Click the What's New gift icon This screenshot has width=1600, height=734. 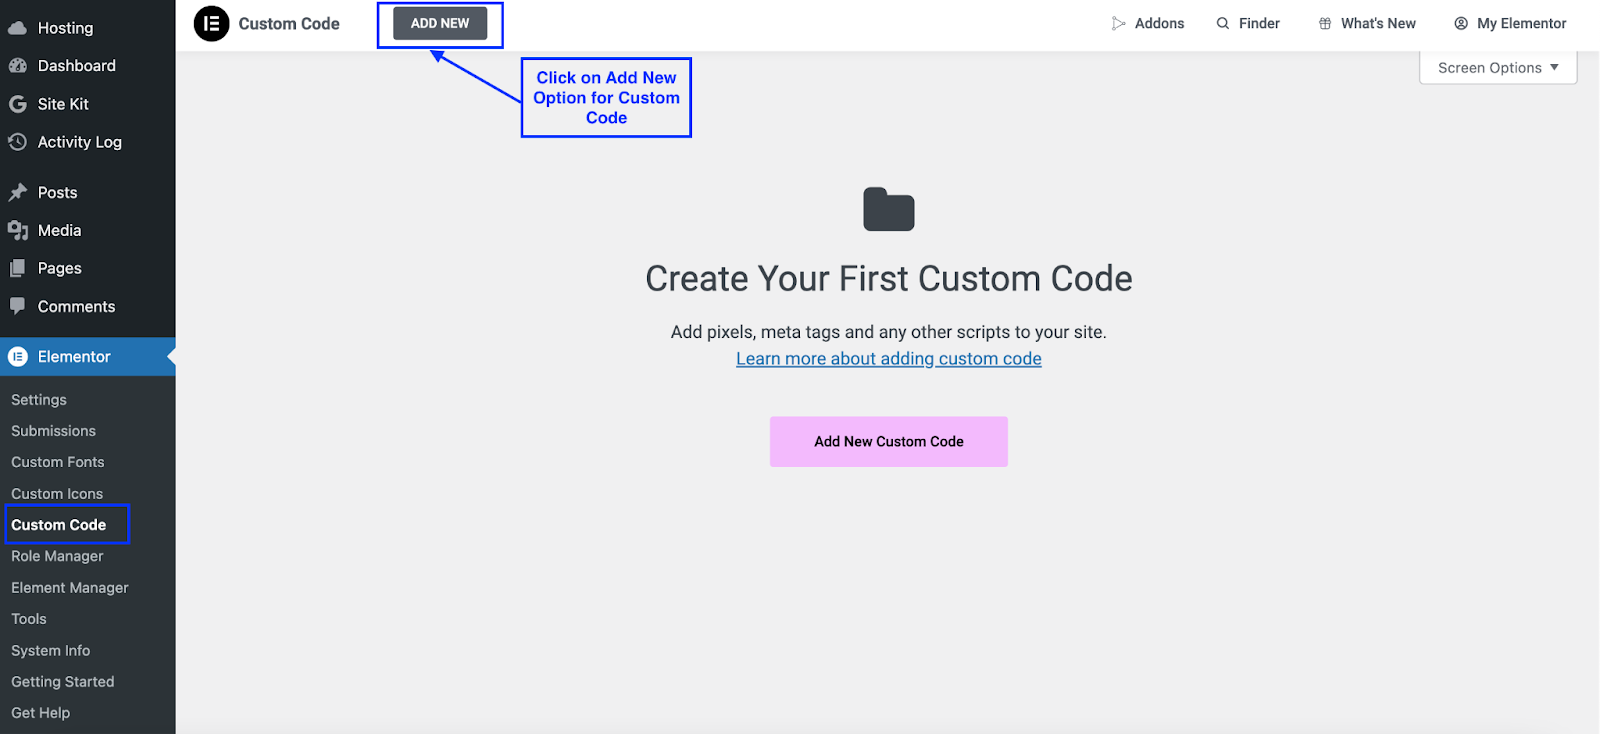(x=1324, y=23)
